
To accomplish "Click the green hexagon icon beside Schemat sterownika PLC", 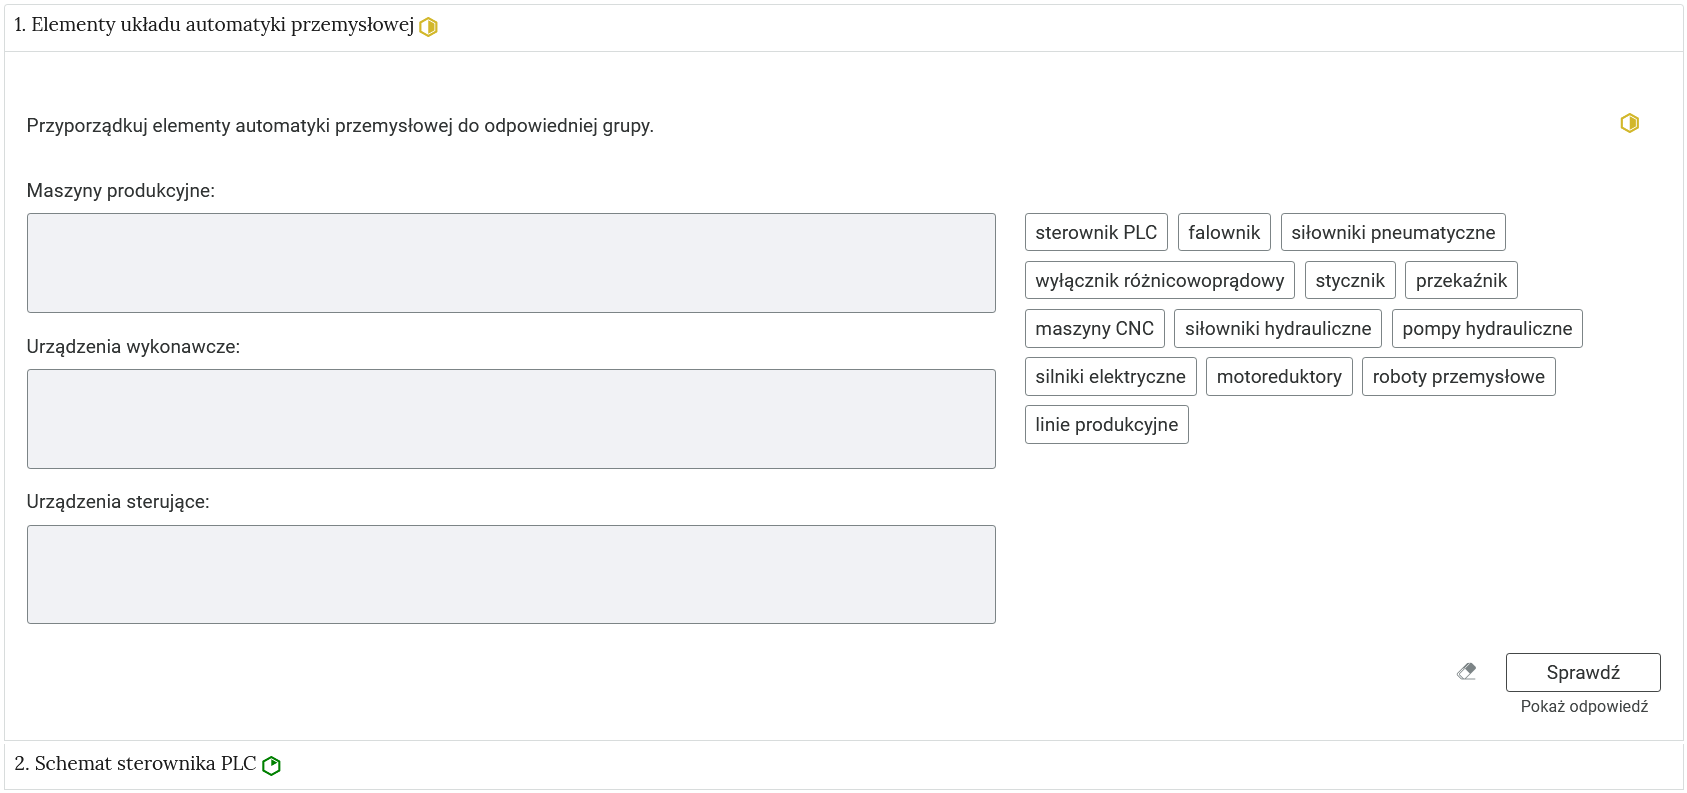I will click(271, 766).
